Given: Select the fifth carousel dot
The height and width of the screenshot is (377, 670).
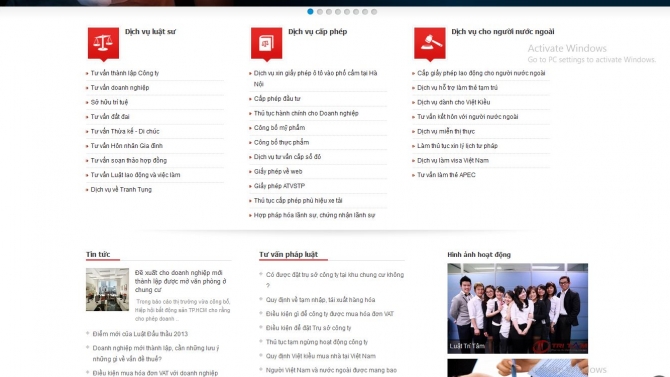Looking at the screenshot, I should point(347,12).
